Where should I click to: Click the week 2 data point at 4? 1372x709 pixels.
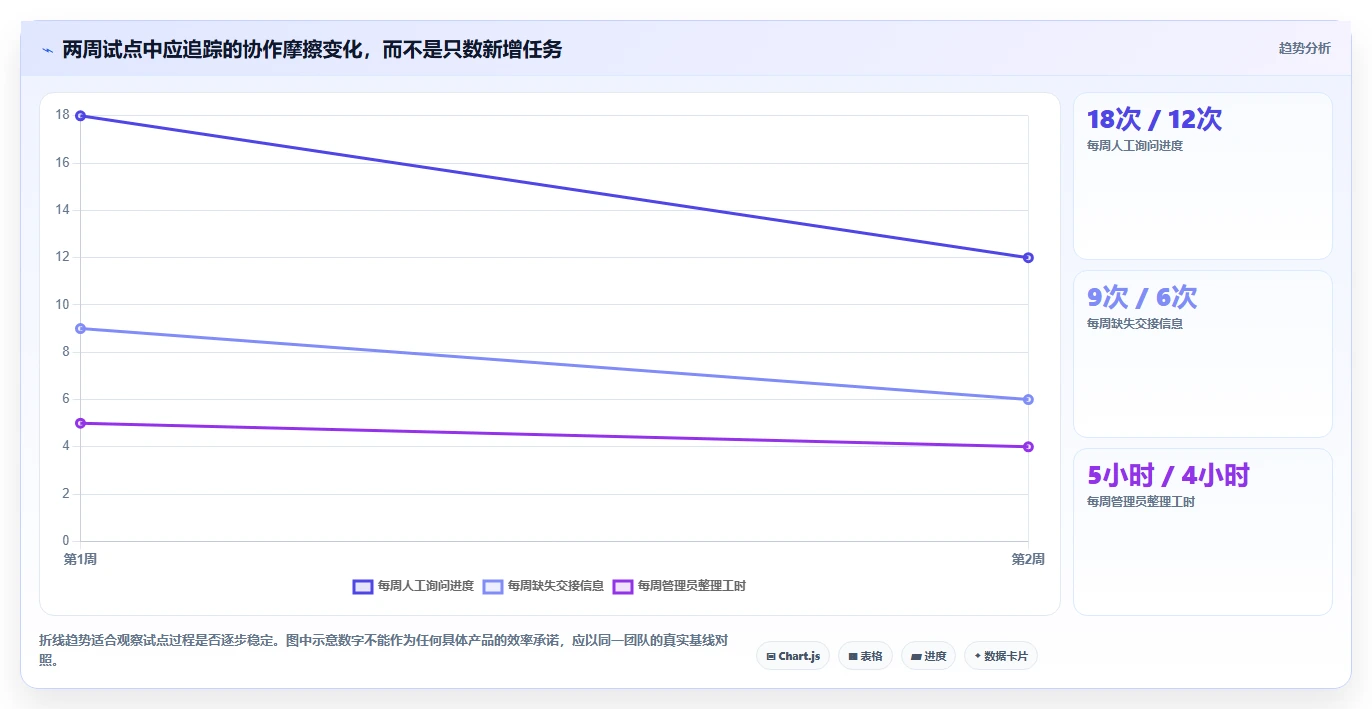(x=1028, y=447)
